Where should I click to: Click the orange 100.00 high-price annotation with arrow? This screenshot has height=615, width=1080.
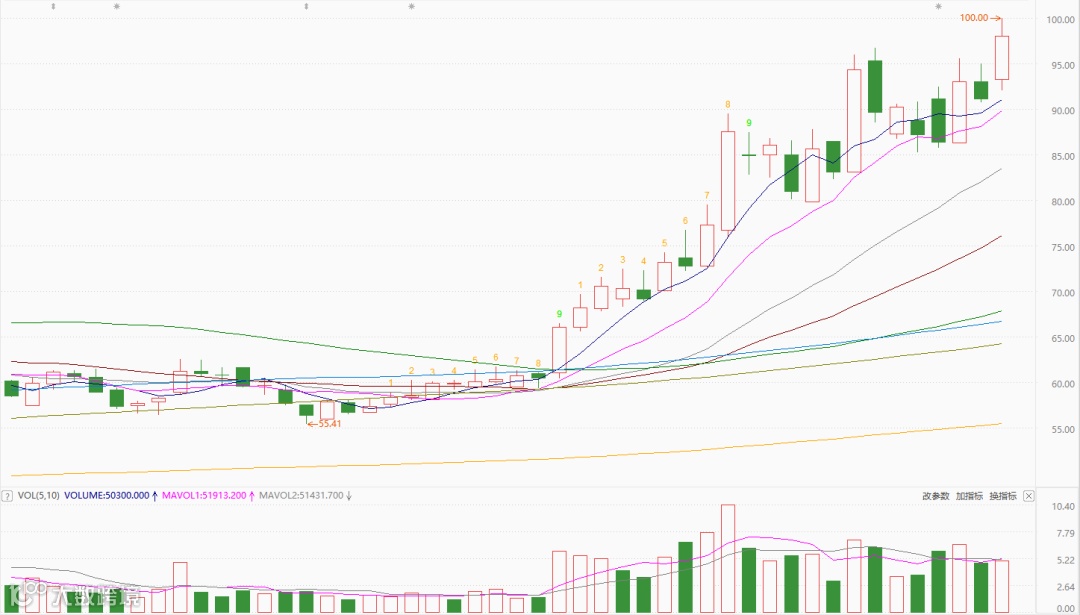(x=980, y=18)
